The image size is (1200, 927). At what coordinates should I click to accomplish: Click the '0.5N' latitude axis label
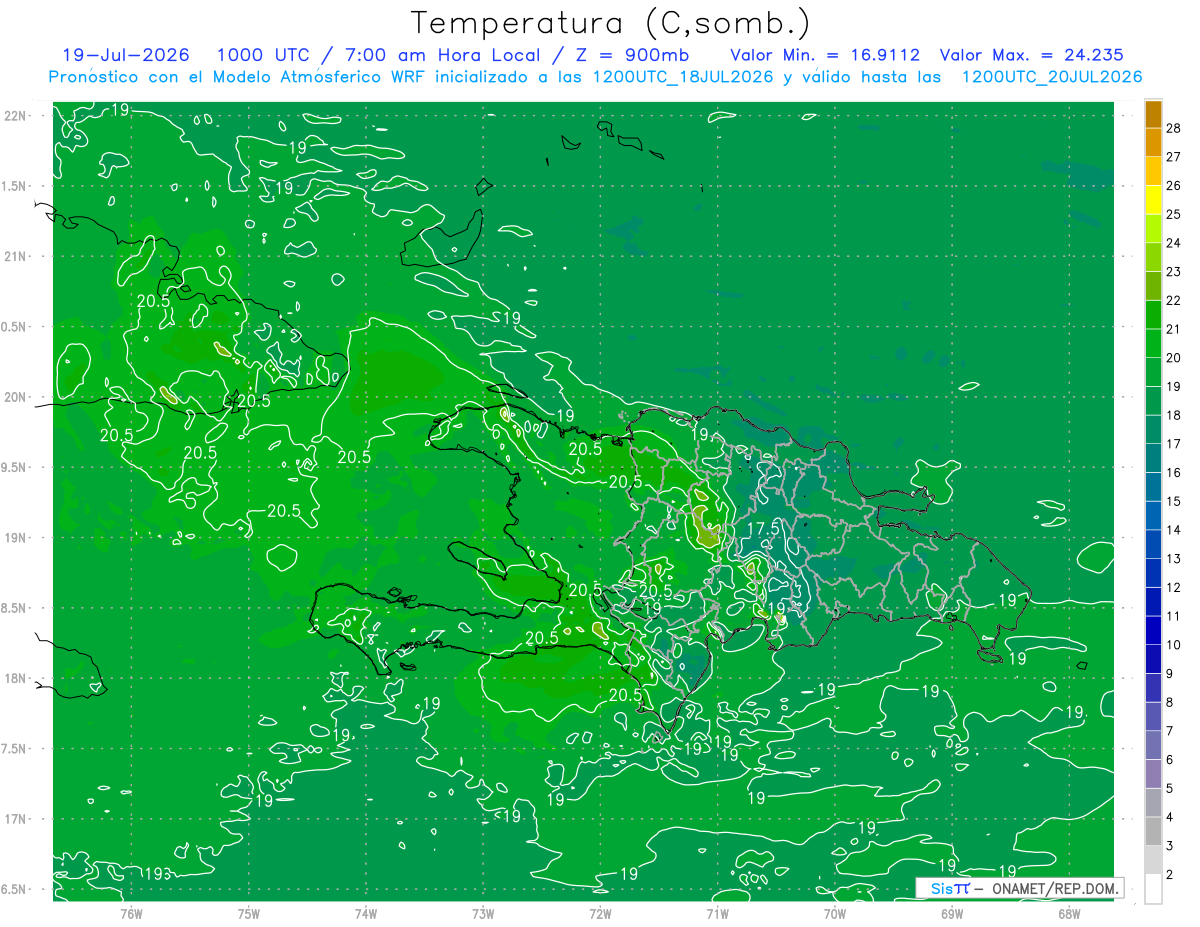pyautogui.click(x=14, y=327)
